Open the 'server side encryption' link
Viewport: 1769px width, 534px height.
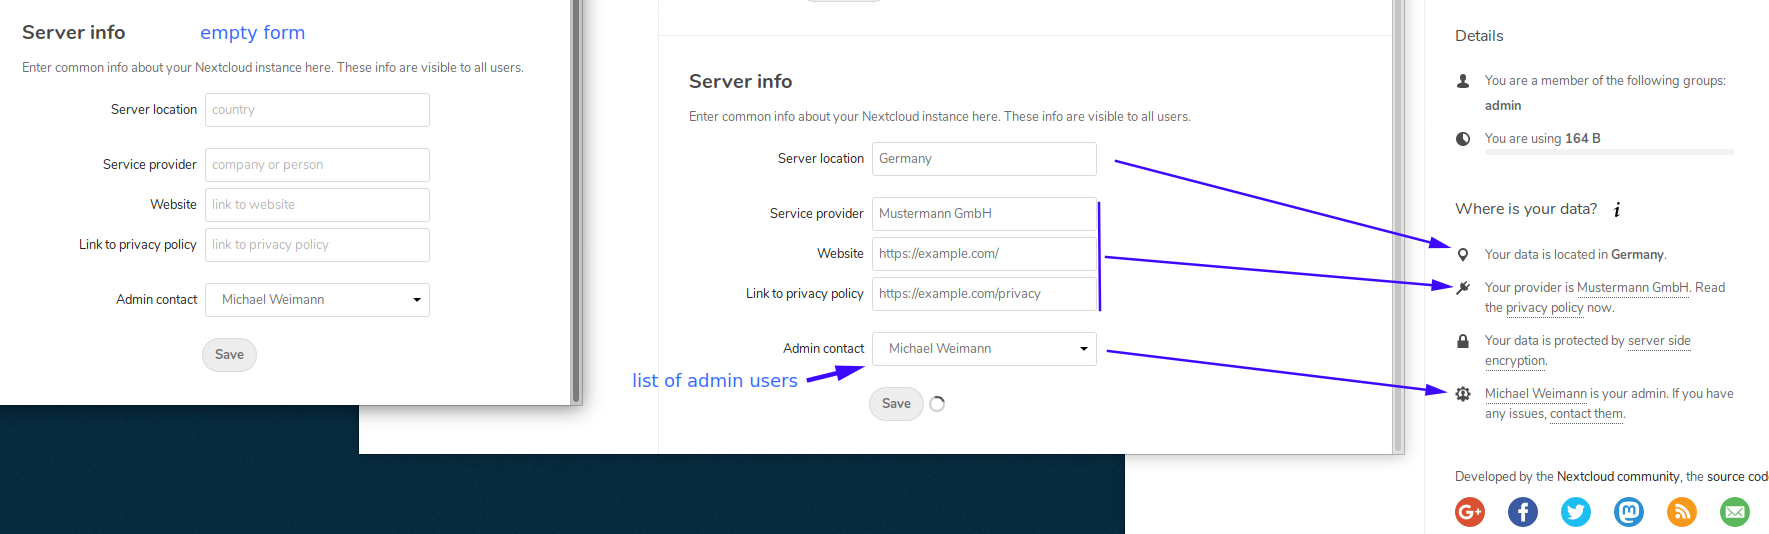coord(1588,351)
